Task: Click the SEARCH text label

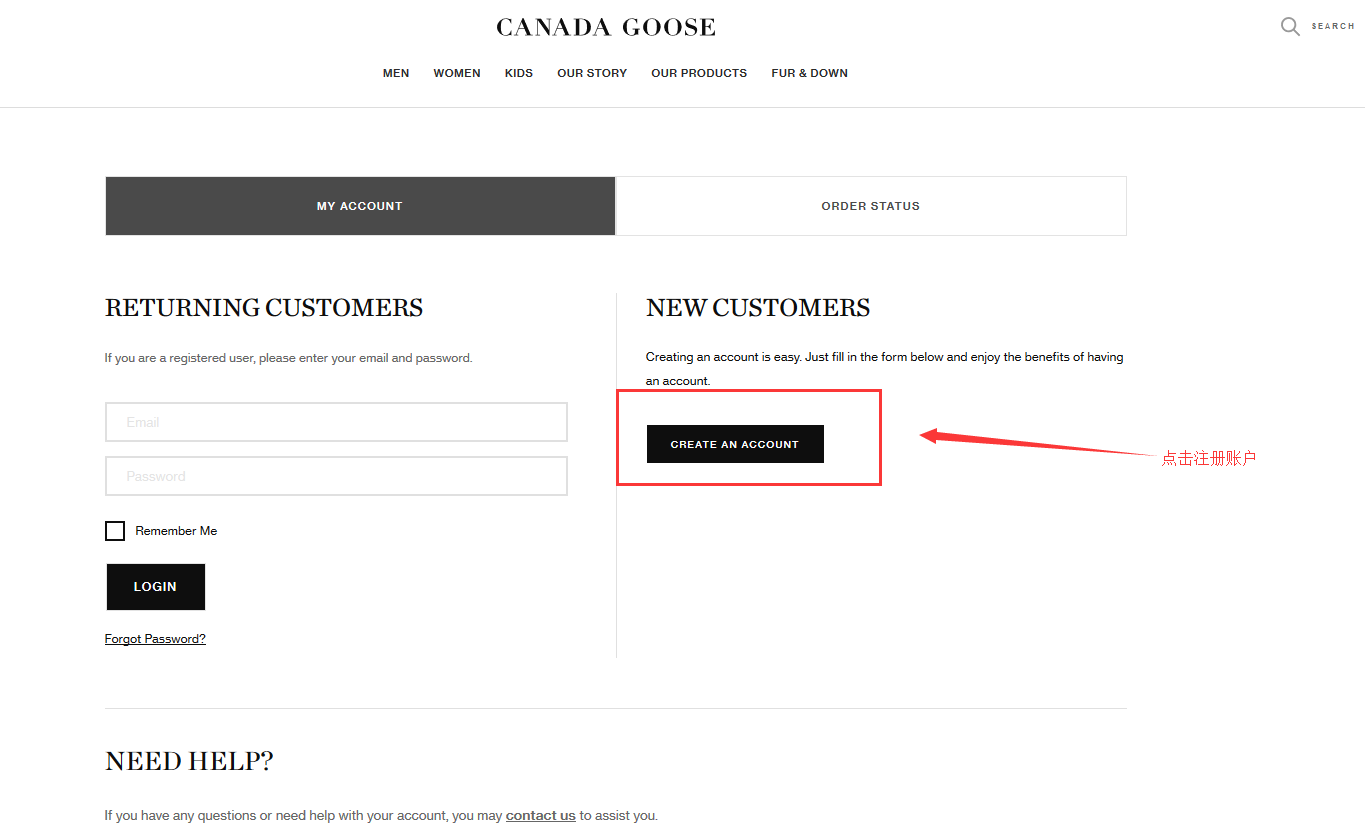Action: (x=1333, y=26)
